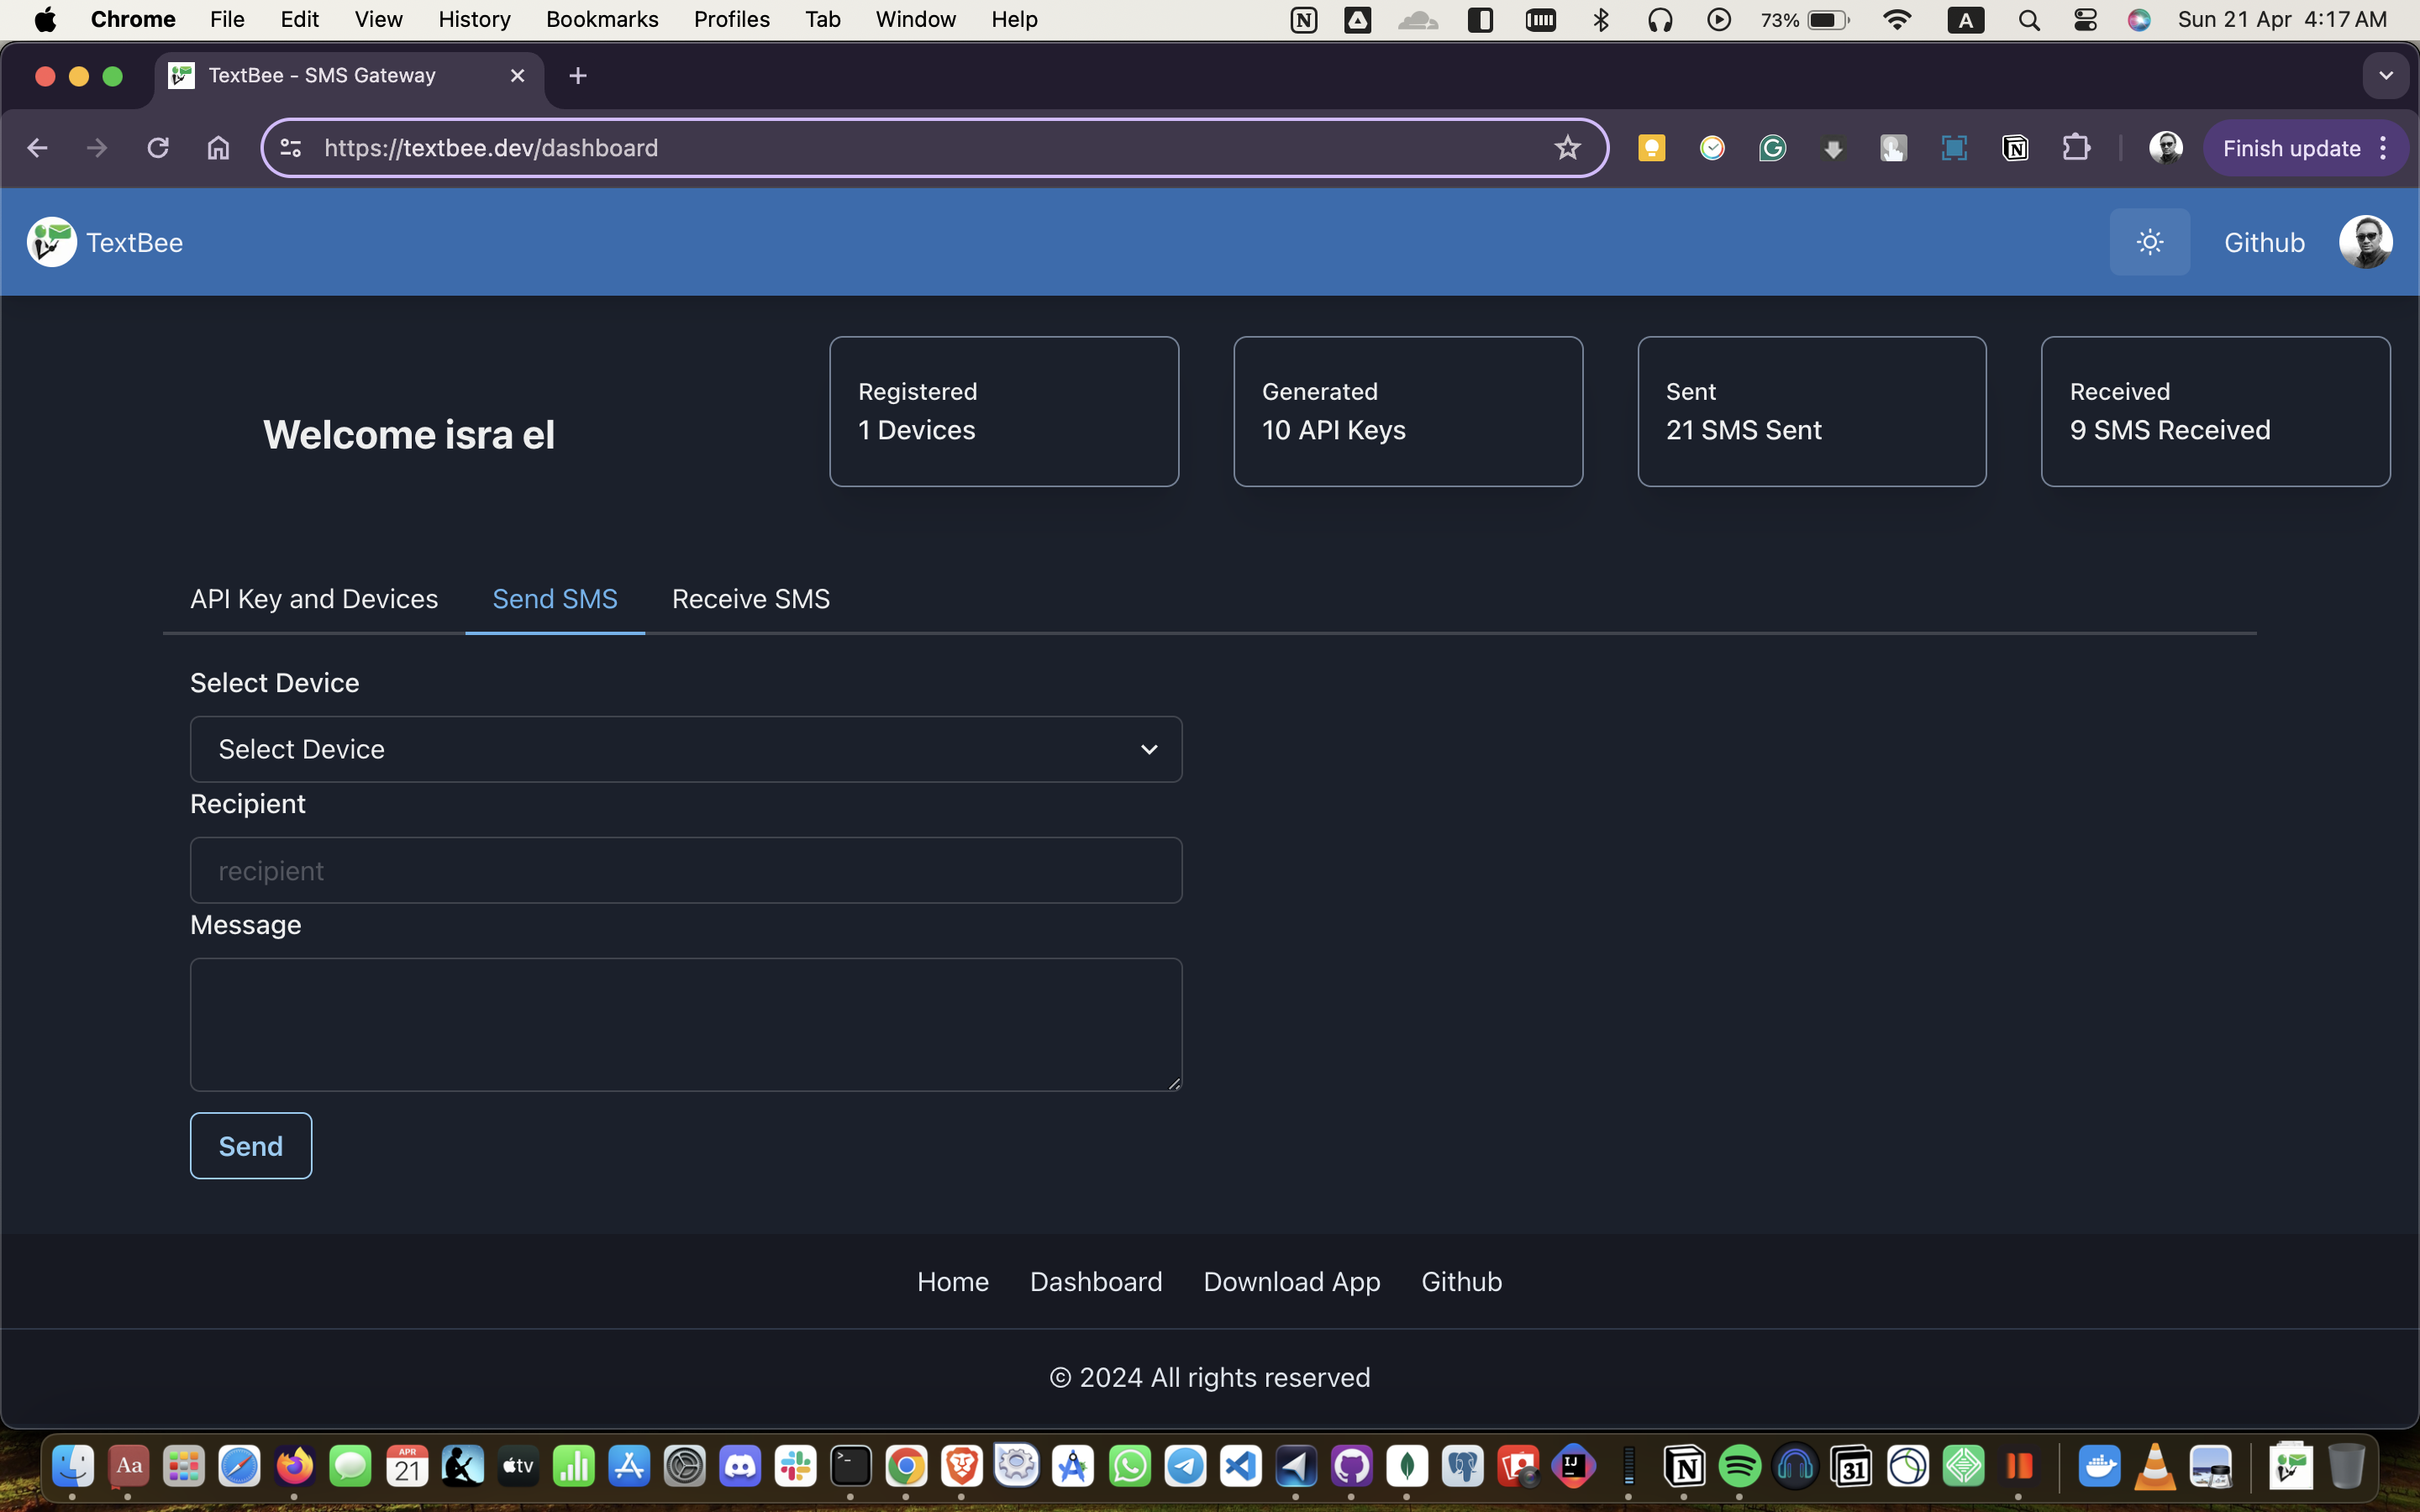Reload the page
This screenshot has width=2420, height=1512.
click(158, 148)
